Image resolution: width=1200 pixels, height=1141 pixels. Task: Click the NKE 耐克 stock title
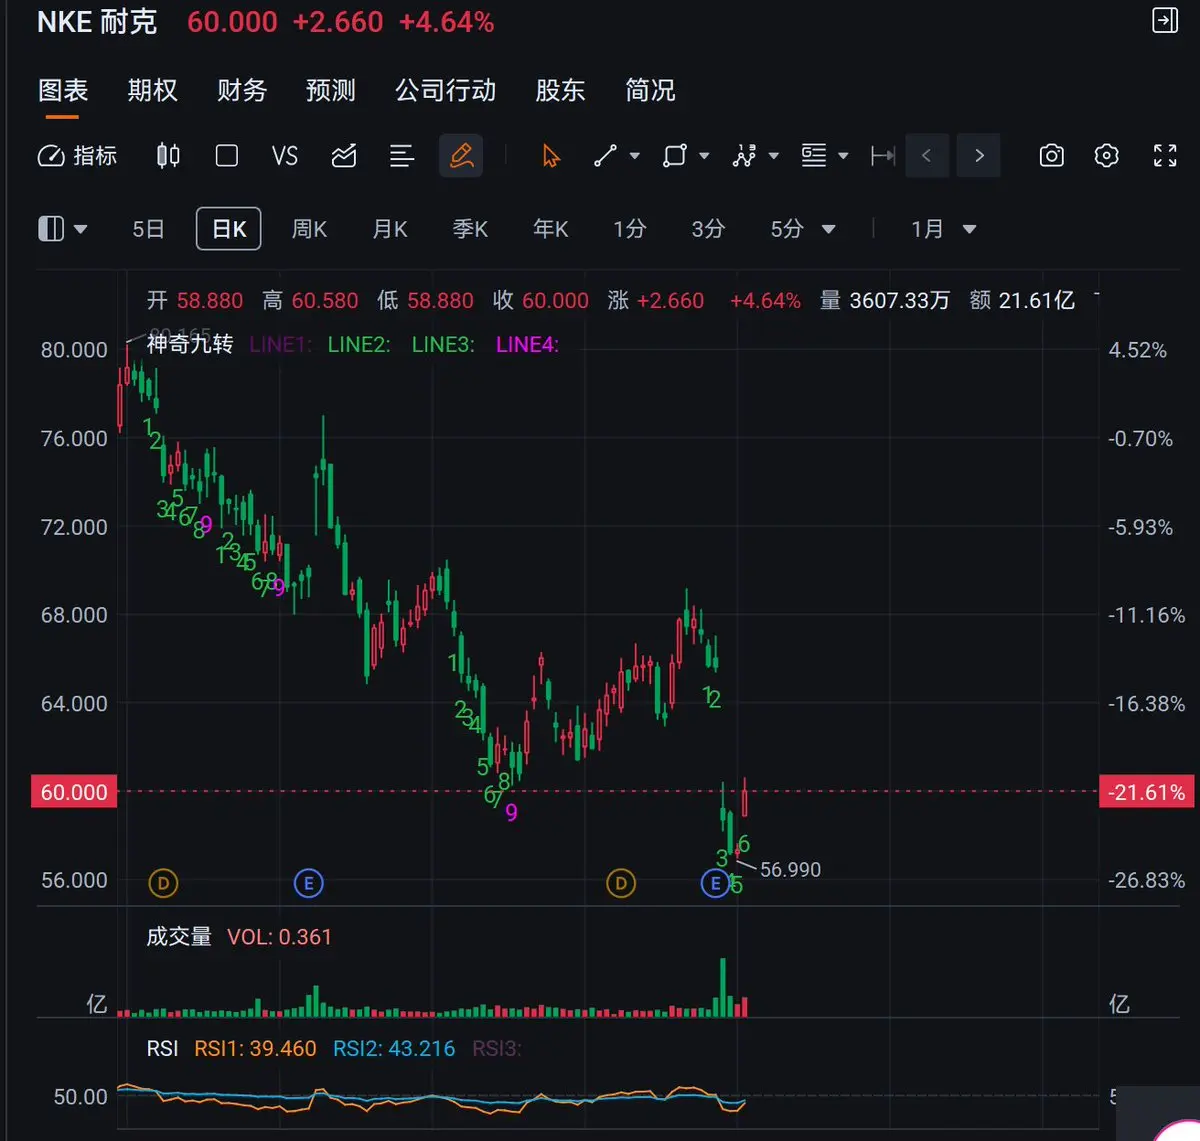97,22
